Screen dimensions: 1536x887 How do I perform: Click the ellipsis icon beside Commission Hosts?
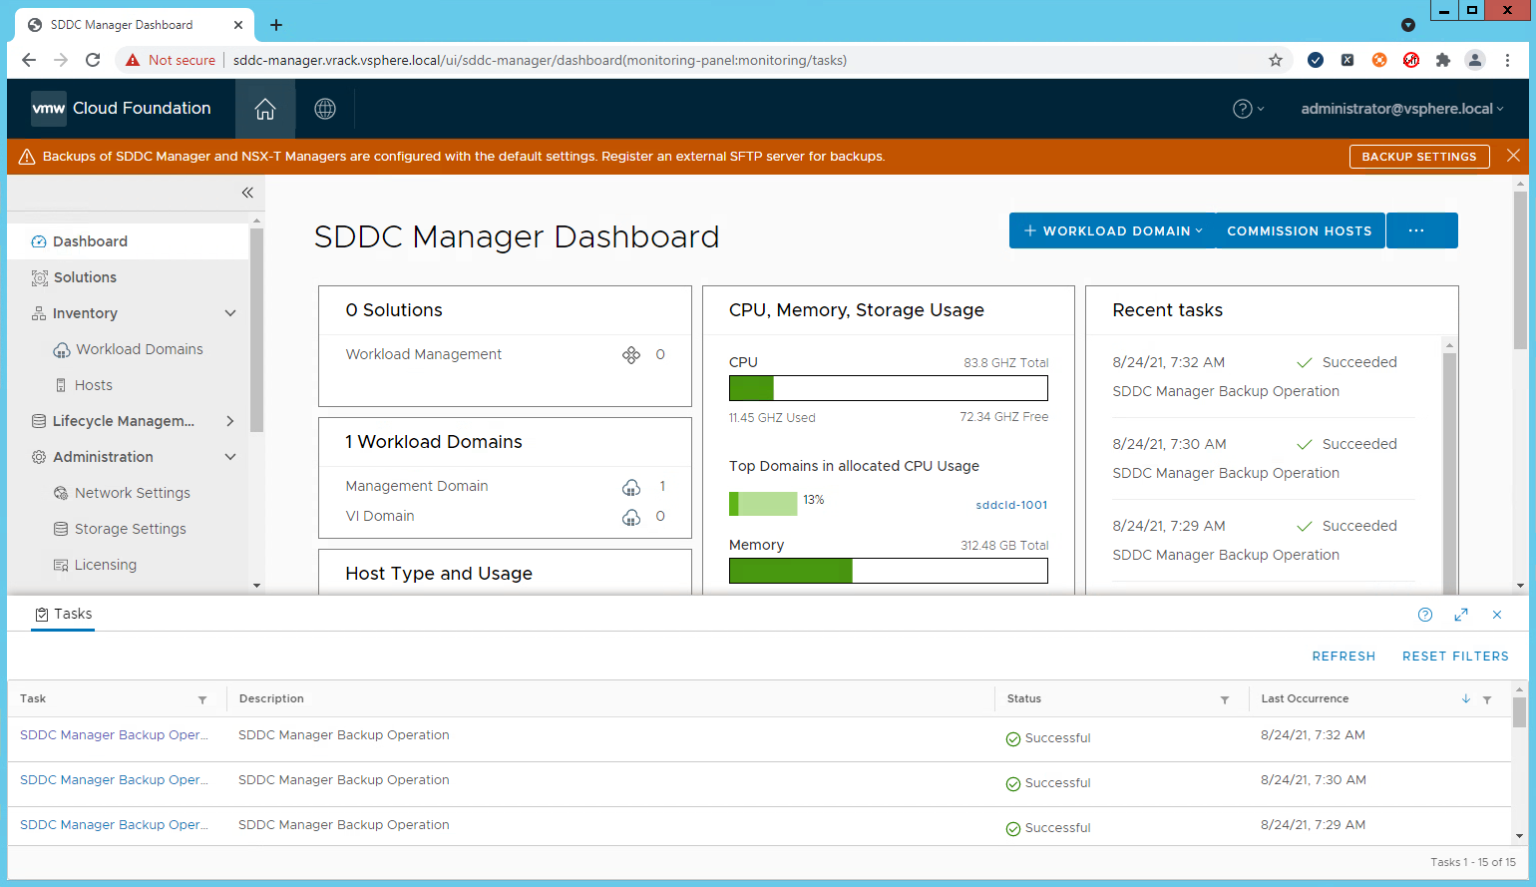click(1421, 230)
